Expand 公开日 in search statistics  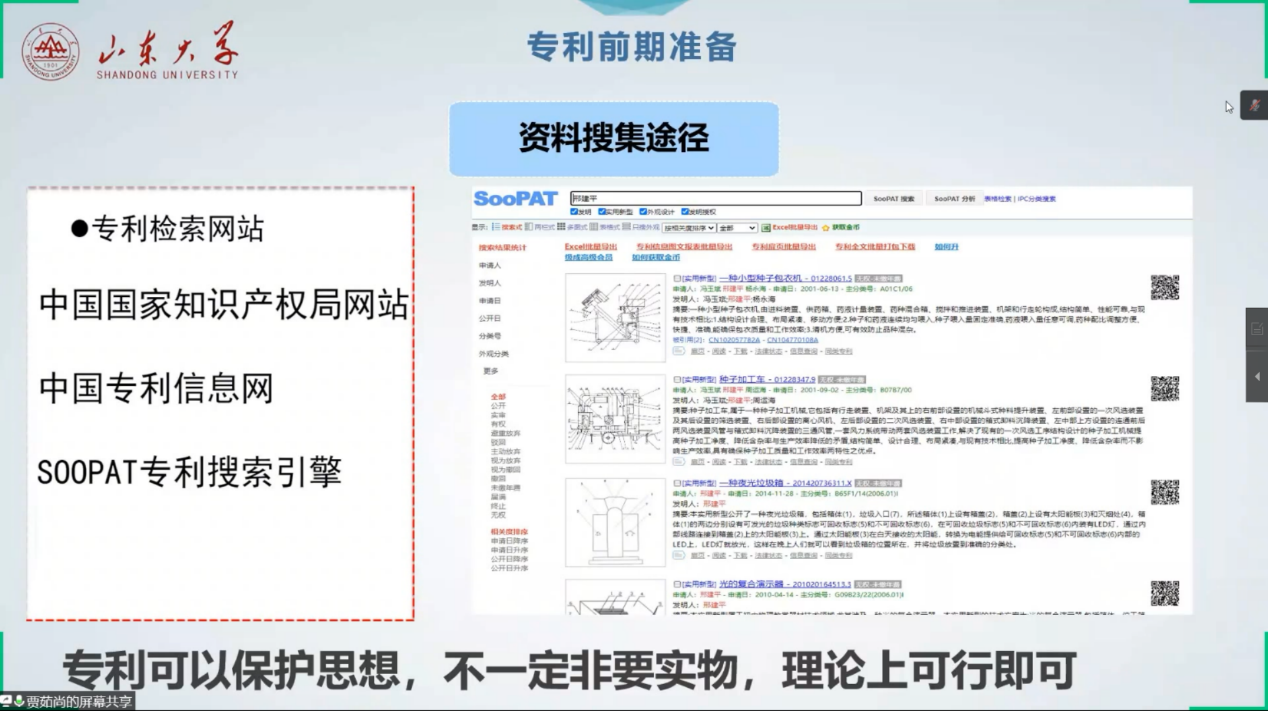click(x=490, y=318)
